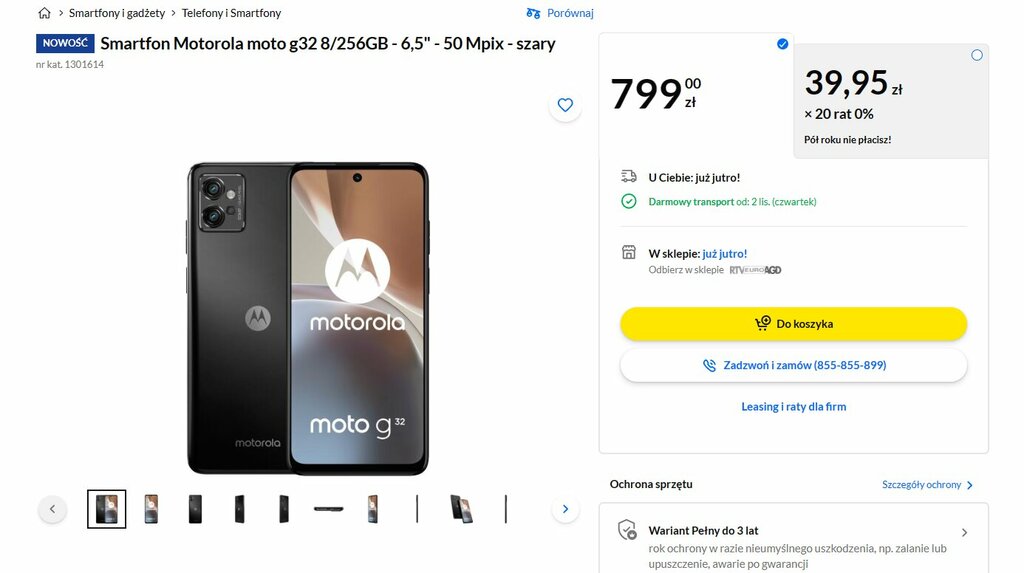The width and height of the screenshot is (1024, 573).
Task: Click the delivery truck icon
Action: point(628,176)
